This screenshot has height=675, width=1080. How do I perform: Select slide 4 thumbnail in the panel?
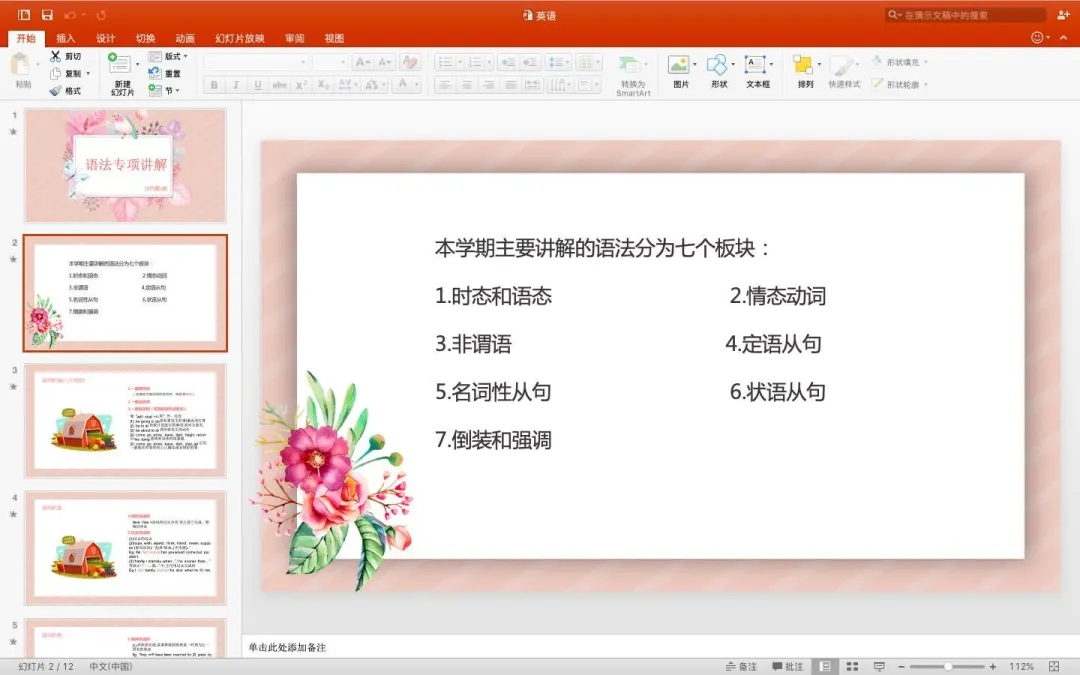point(125,548)
